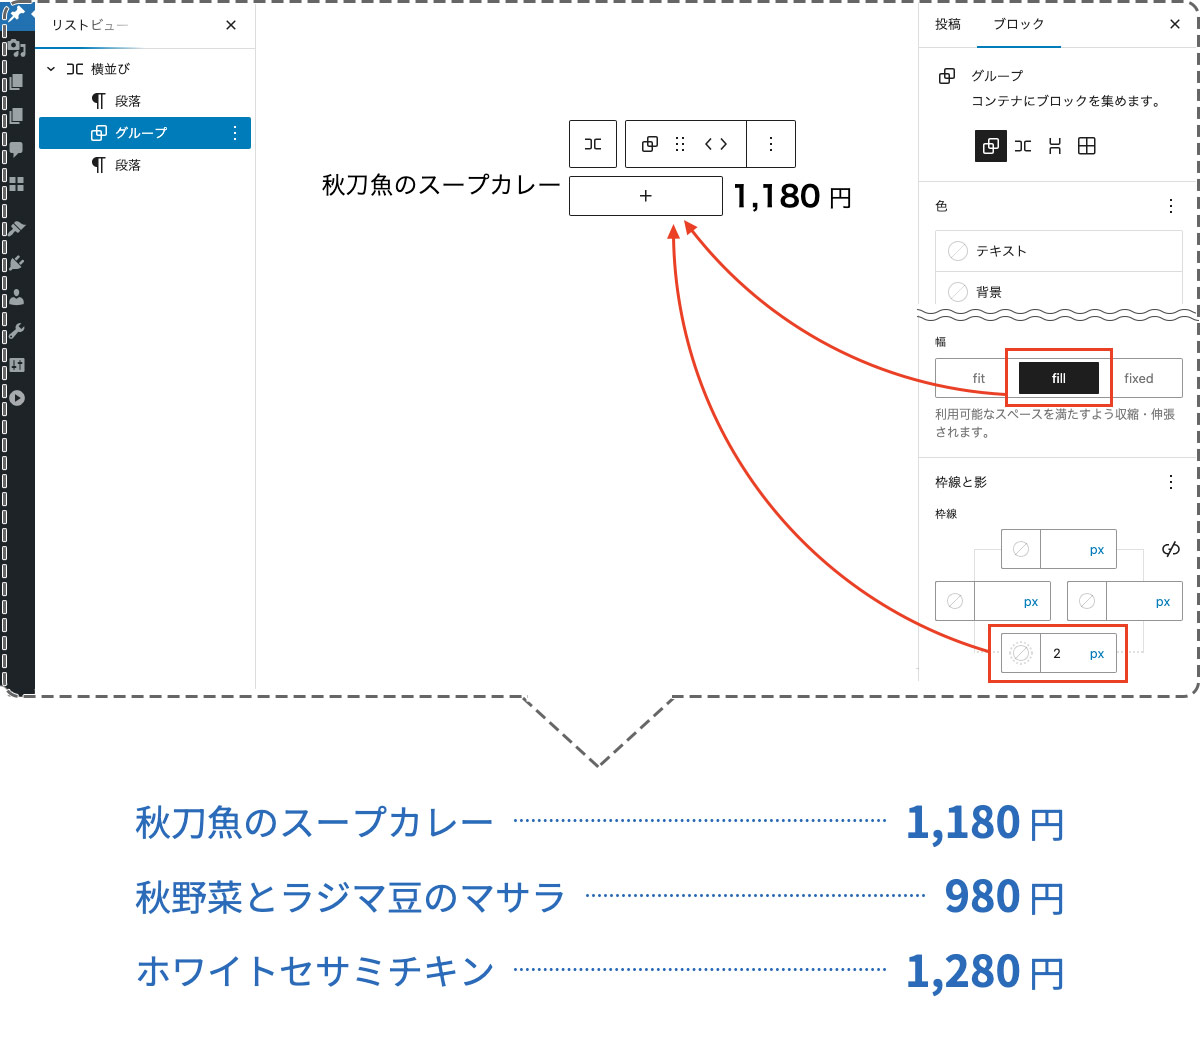Open border options three-dot menu
This screenshot has height=1039, width=1200.
pyautogui.click(x=1171, y=481)
